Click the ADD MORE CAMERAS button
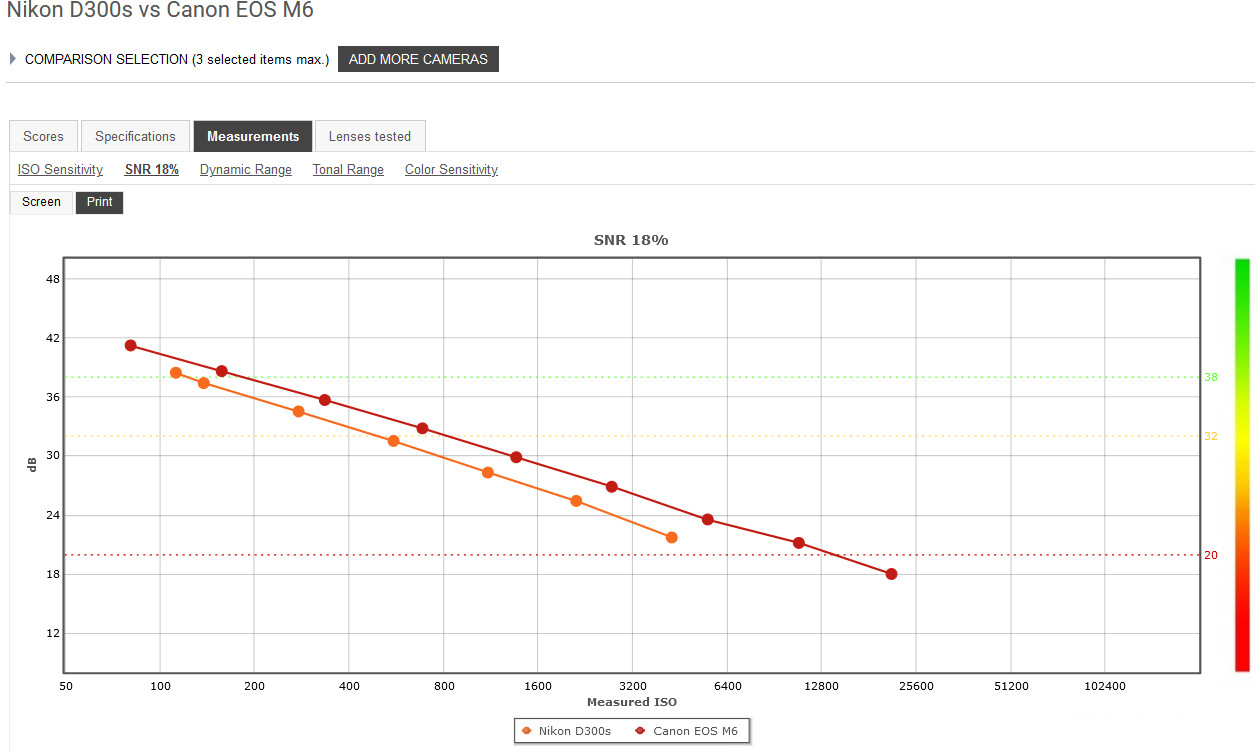This screenshot has height=753, width=1255. (418, 59)
